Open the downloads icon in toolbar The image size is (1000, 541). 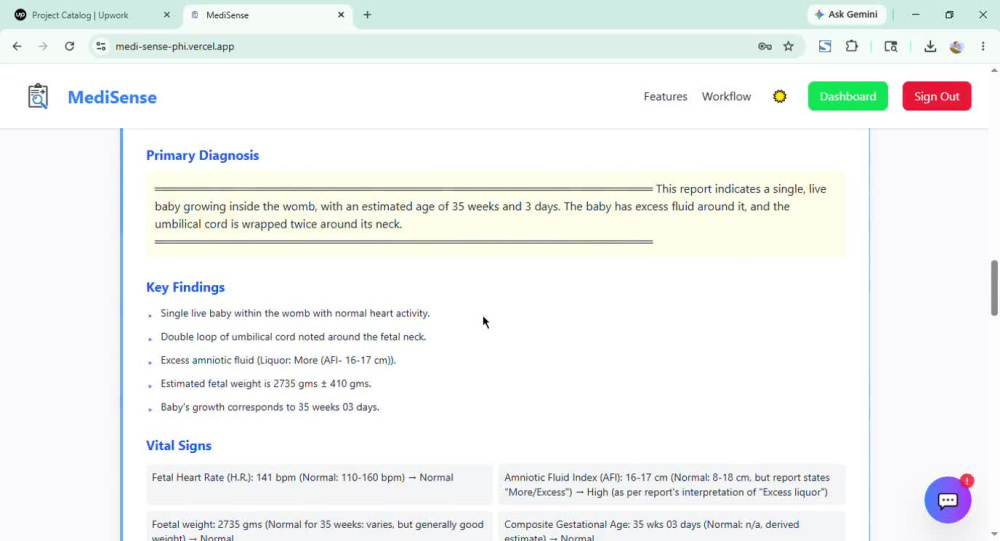tap(930, 46)
